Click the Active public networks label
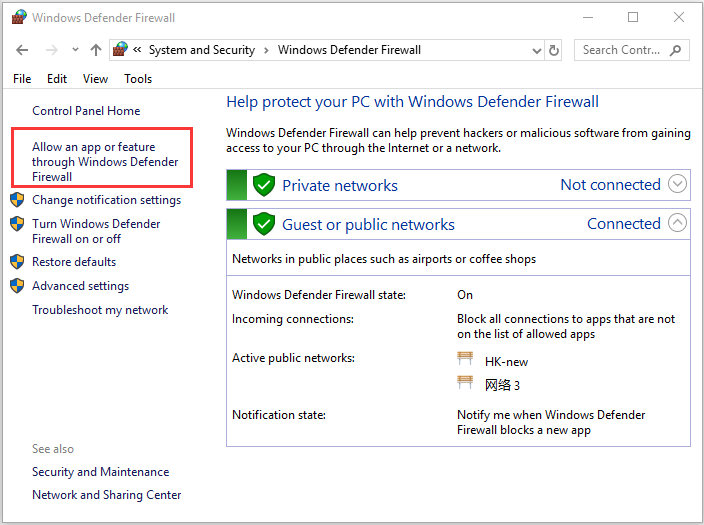This screenshot has height=525, width=704. click(293, 358)
